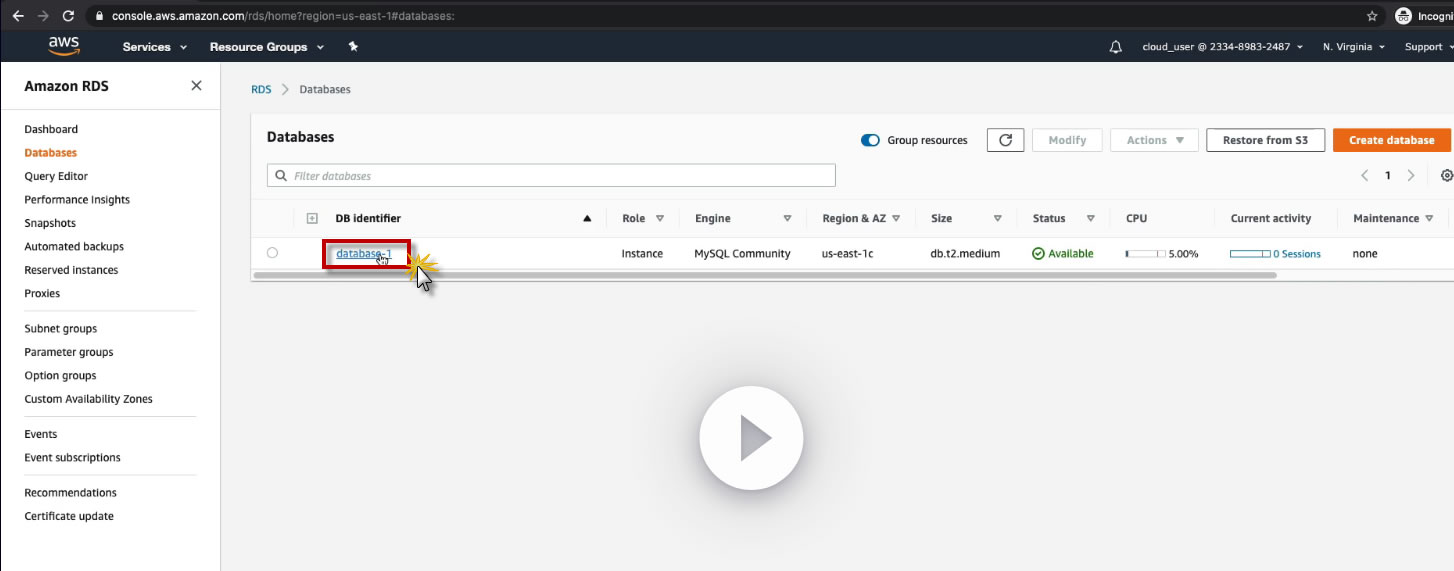This screenshot has width=1454, height=571.
Task: Toggle Group resources switch
Action: (870, 140)
